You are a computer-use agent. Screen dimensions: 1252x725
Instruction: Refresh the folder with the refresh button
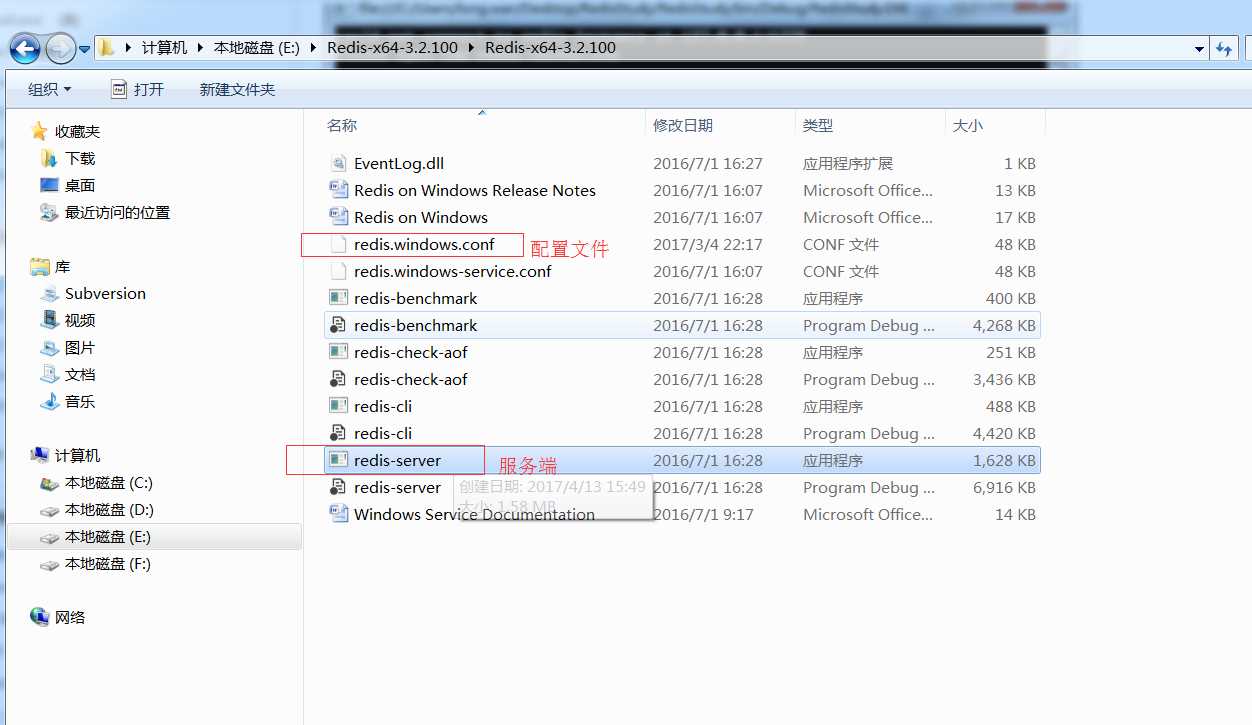(1224, 48)
